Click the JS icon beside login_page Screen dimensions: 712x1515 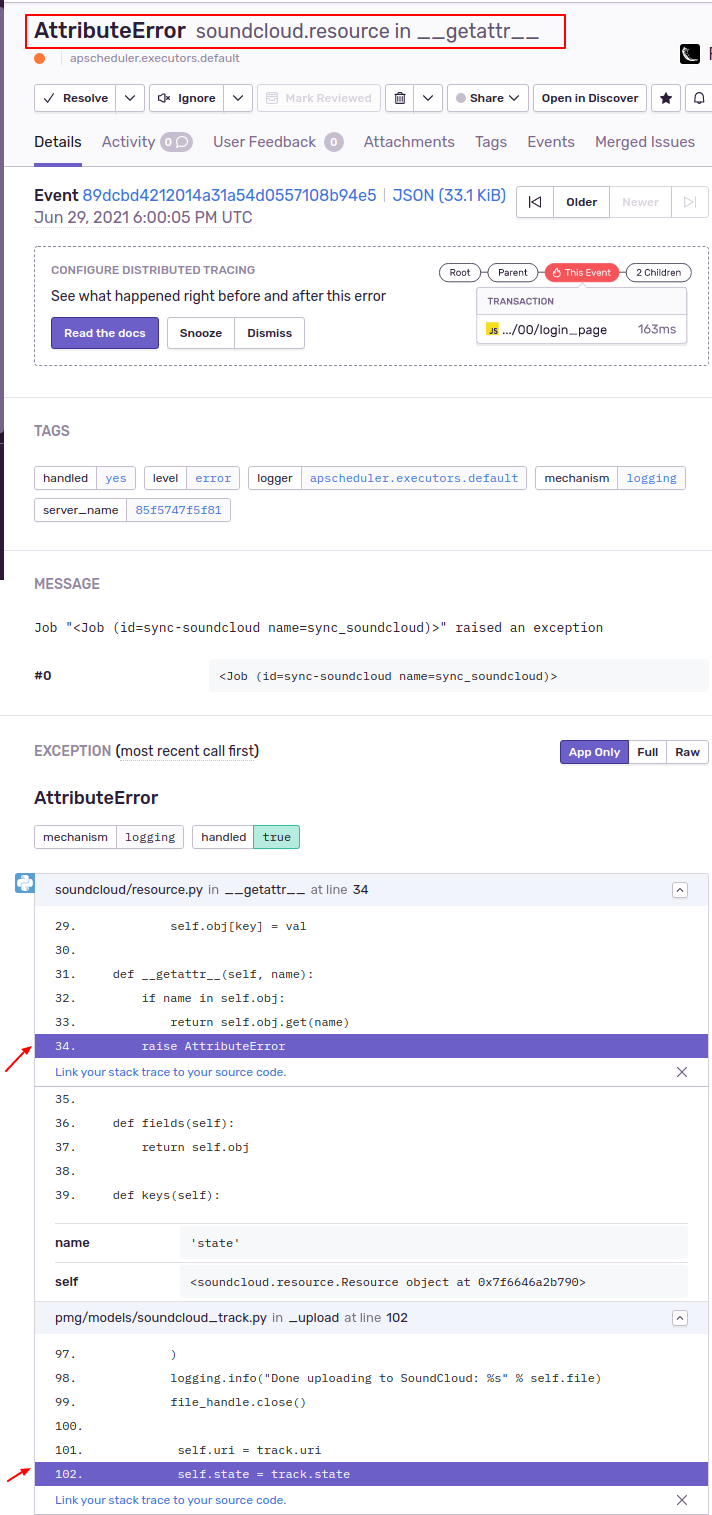pyautogui.click(x=493, y=329)
